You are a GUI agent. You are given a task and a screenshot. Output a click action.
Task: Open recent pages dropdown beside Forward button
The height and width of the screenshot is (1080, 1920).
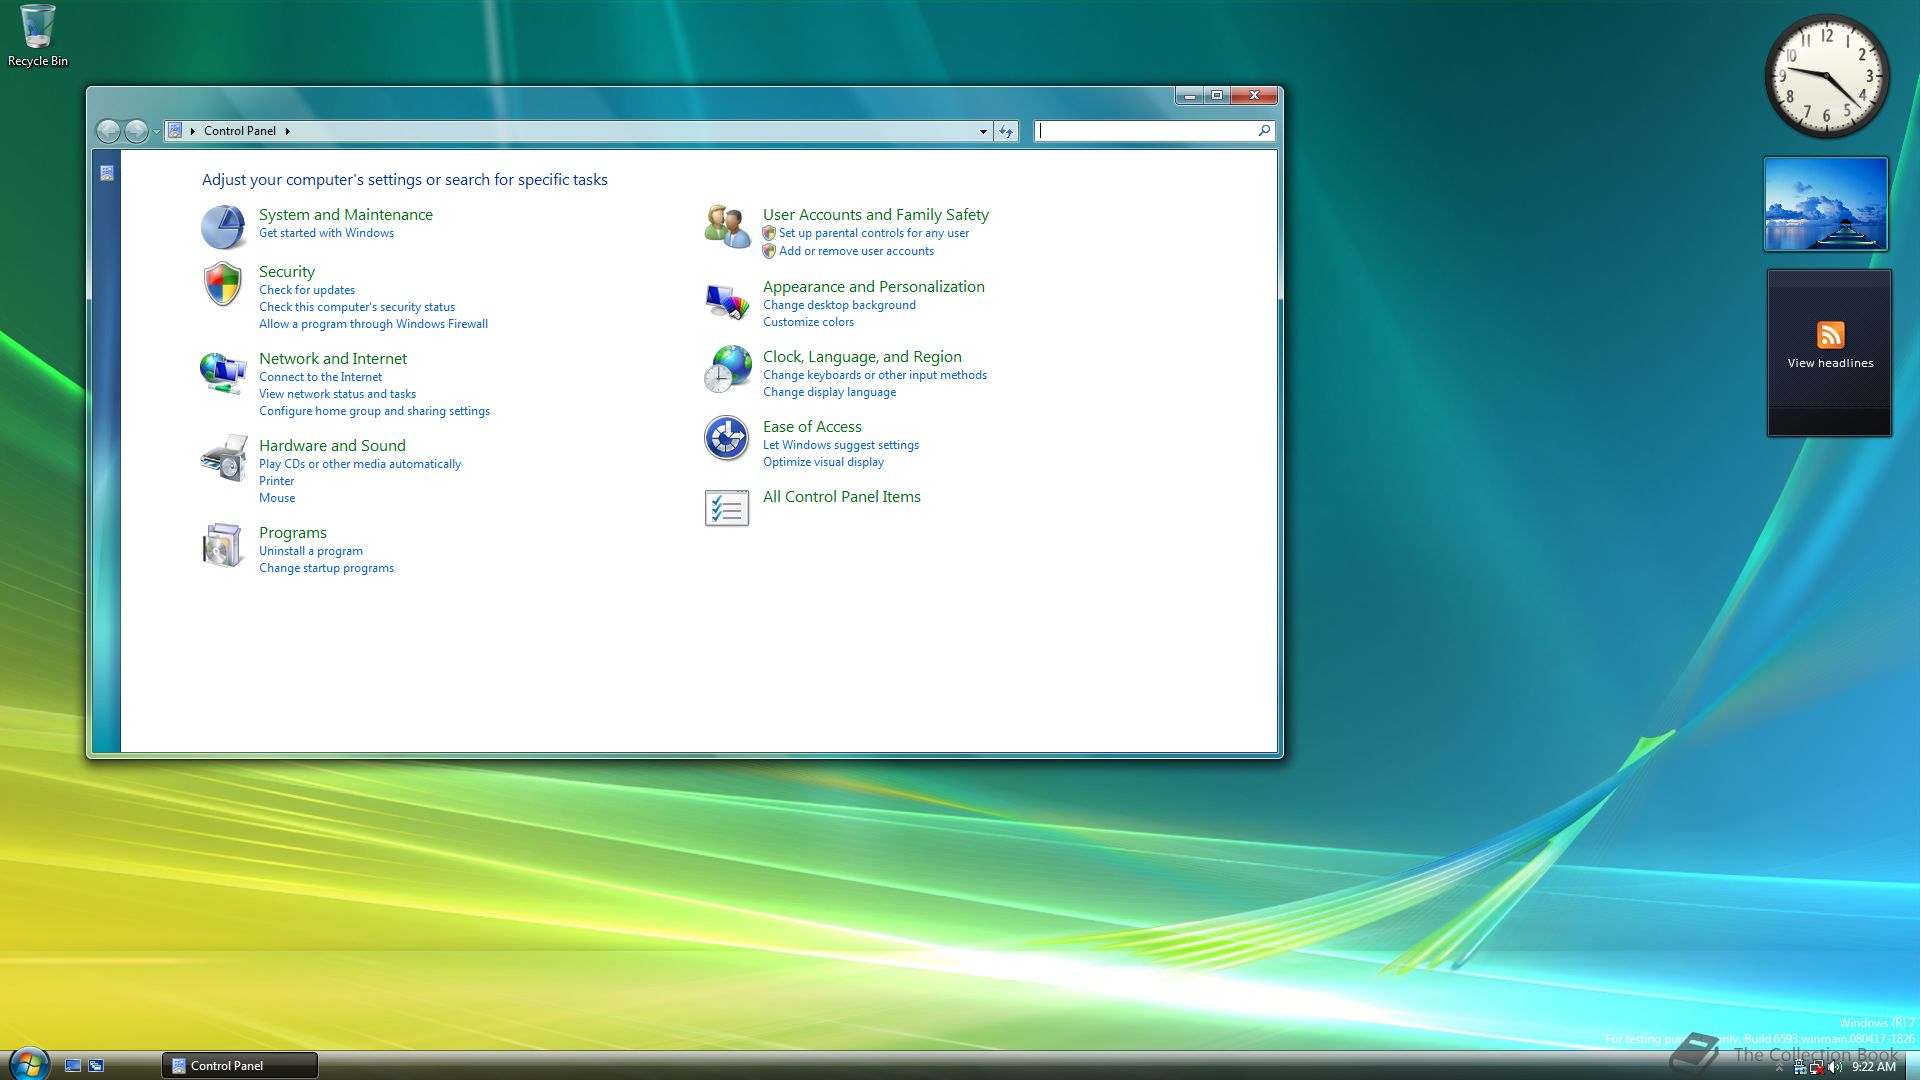[157, 131]
